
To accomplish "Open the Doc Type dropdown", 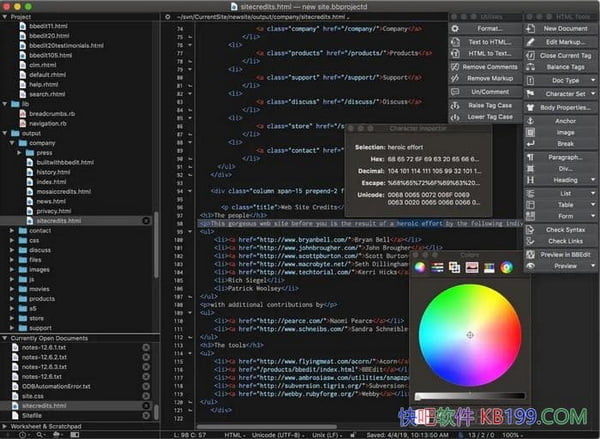I will click(x=565, y=80).
